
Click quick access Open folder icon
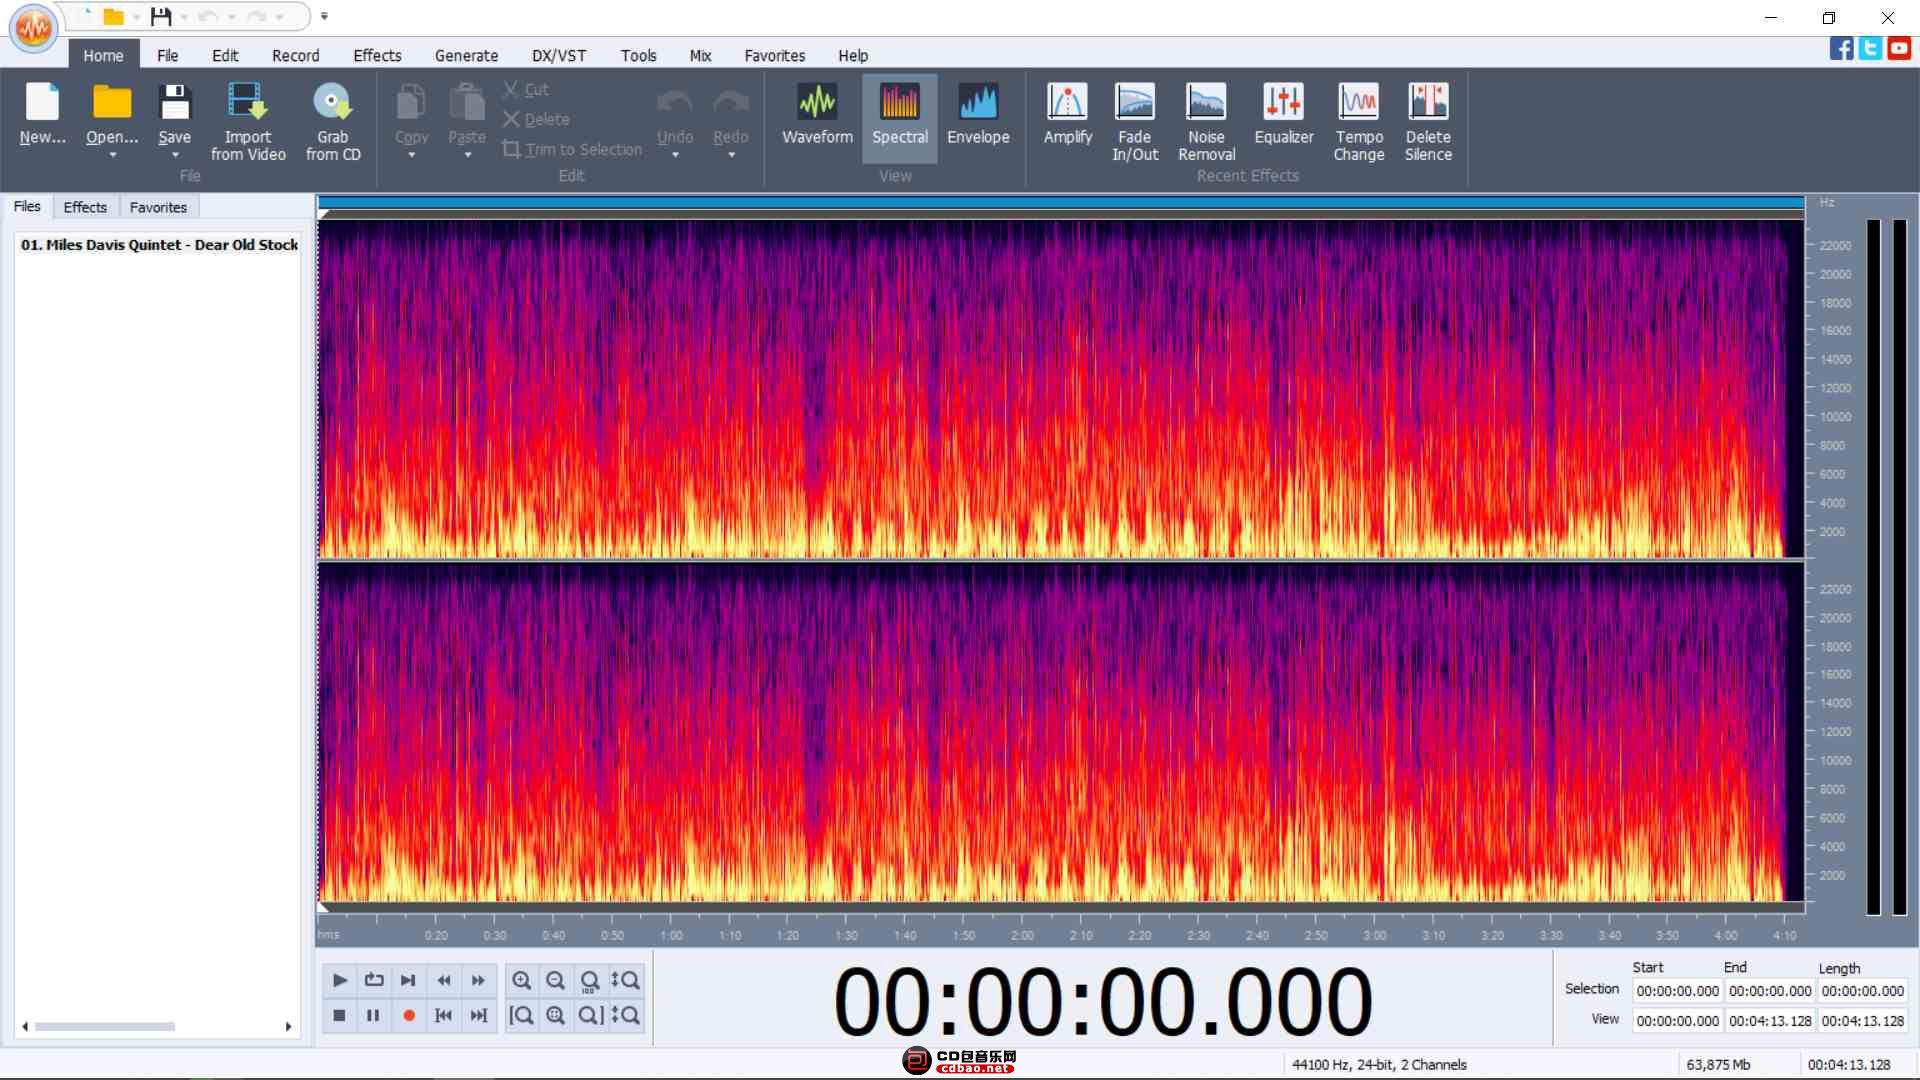tap(113, 16)
